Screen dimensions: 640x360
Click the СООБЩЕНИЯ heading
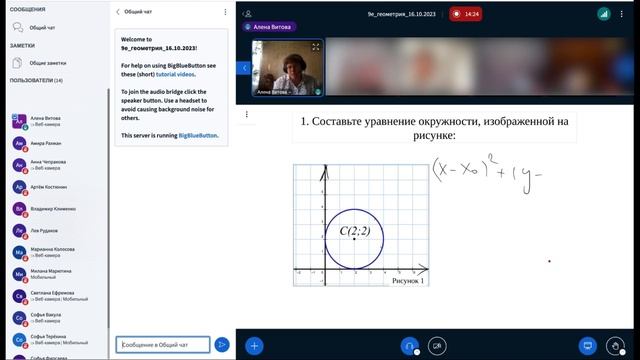pos(27,9)
